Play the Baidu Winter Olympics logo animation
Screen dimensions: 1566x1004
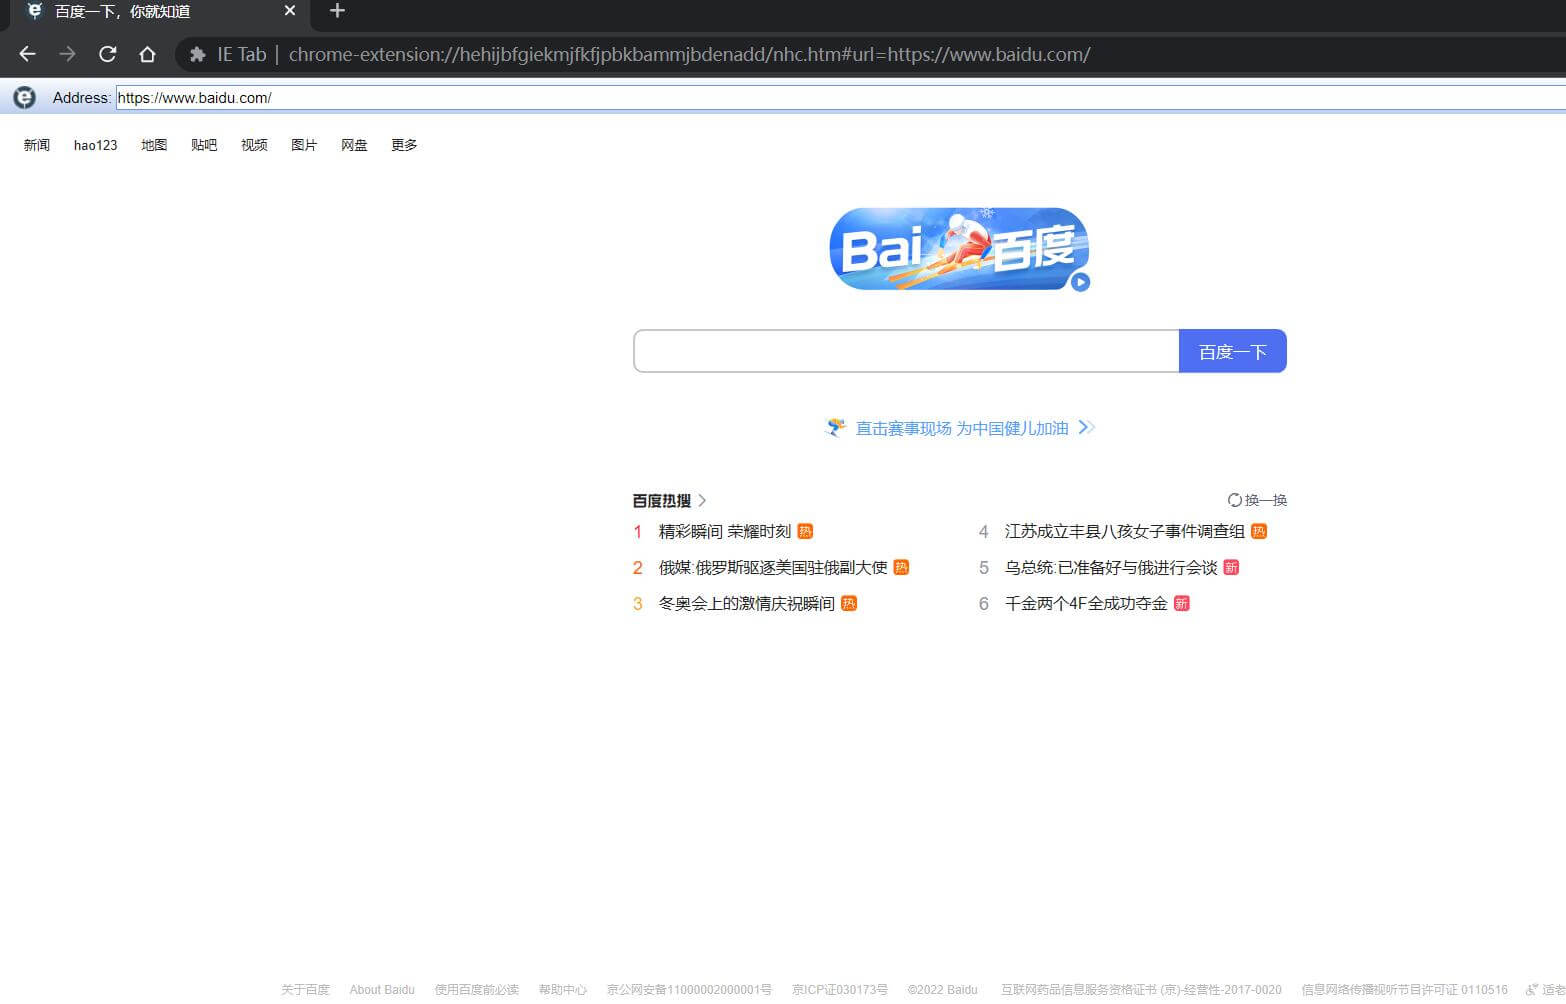(x=1079, y=283)
